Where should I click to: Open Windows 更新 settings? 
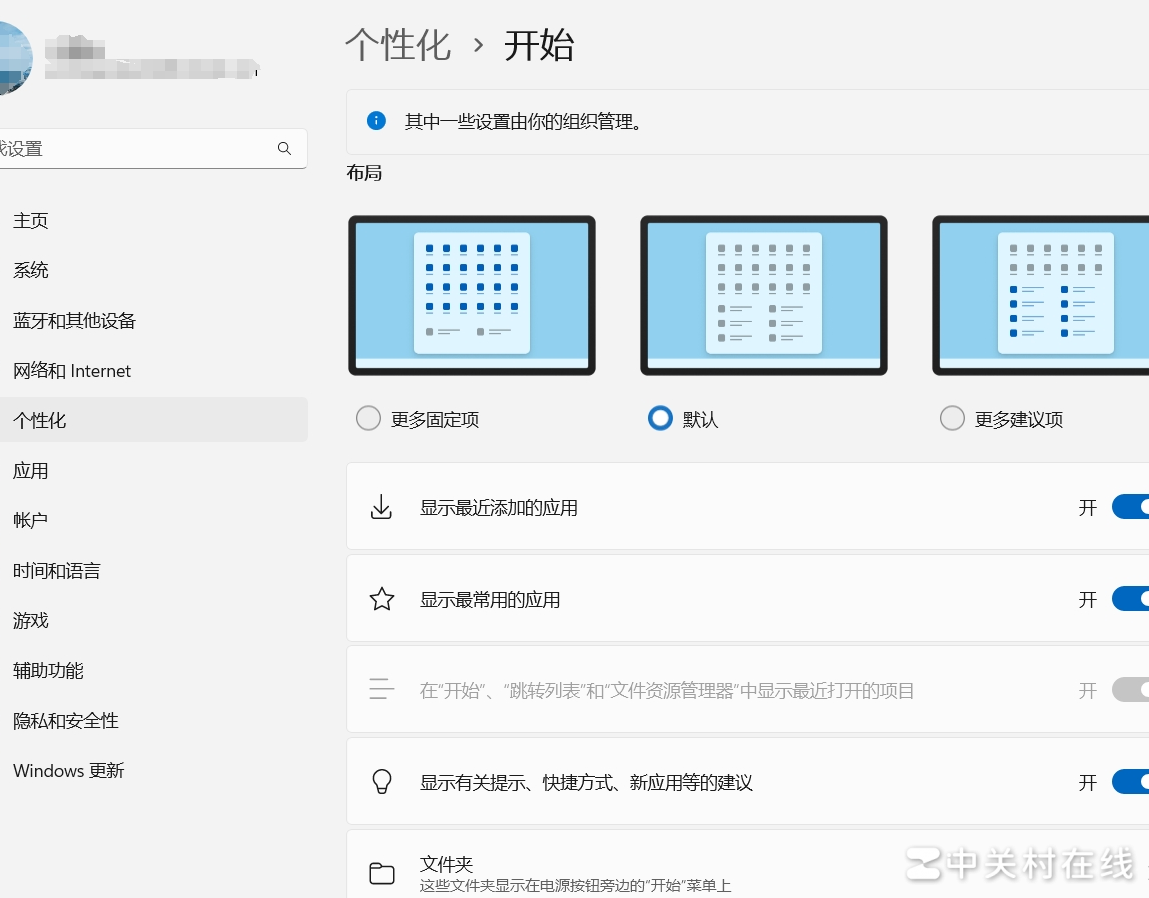point(68,770)
